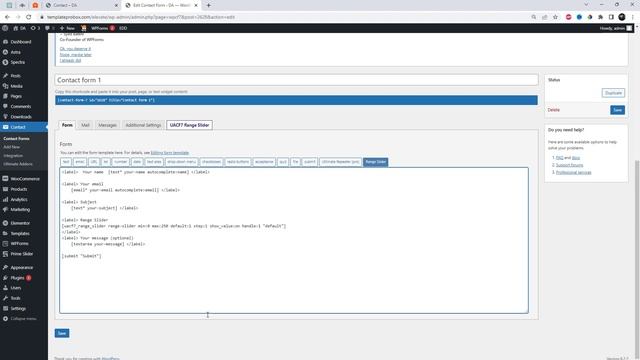The image size is (640, 360).
Task: Insert an email form-tag
Action: [x=80, y=162]
